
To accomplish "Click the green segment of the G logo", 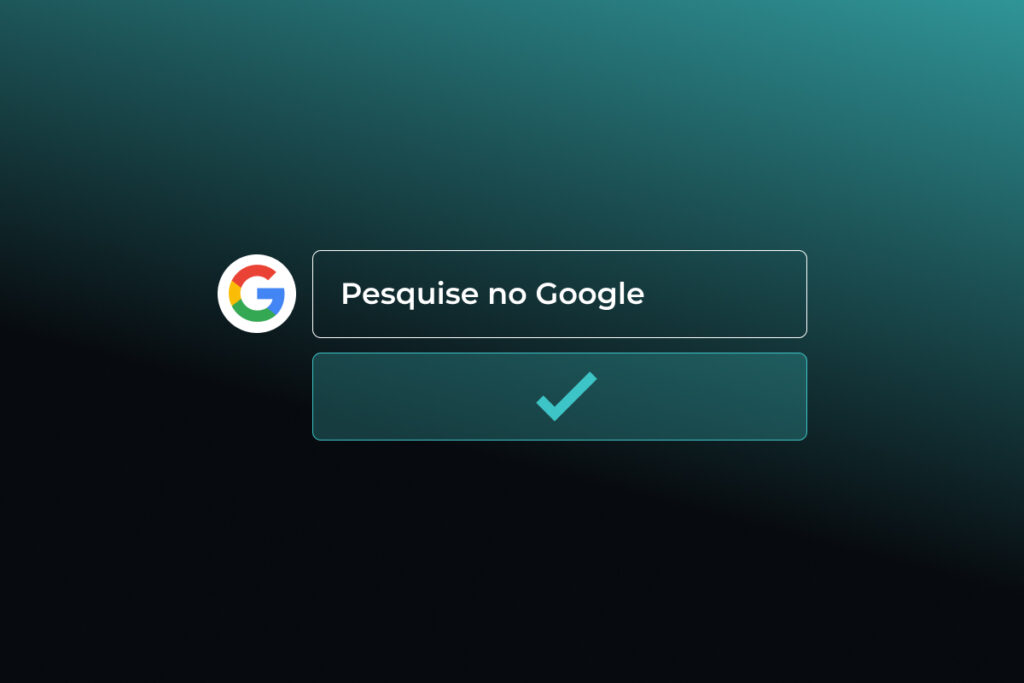I will point(255,313).
